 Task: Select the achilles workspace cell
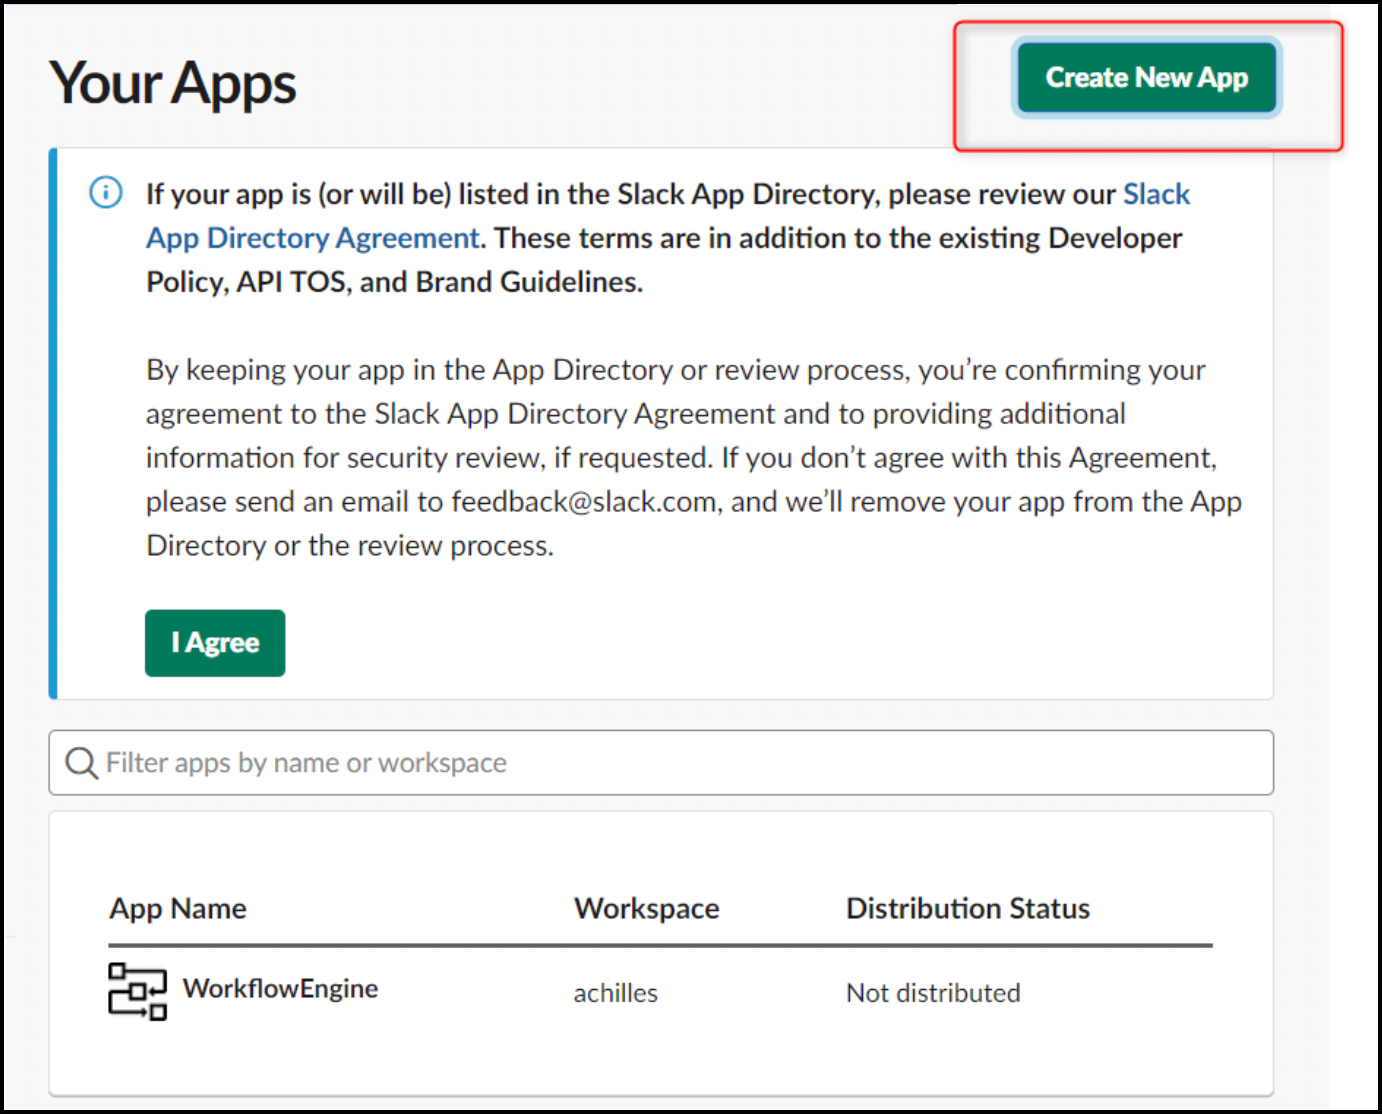click(615, 993)
